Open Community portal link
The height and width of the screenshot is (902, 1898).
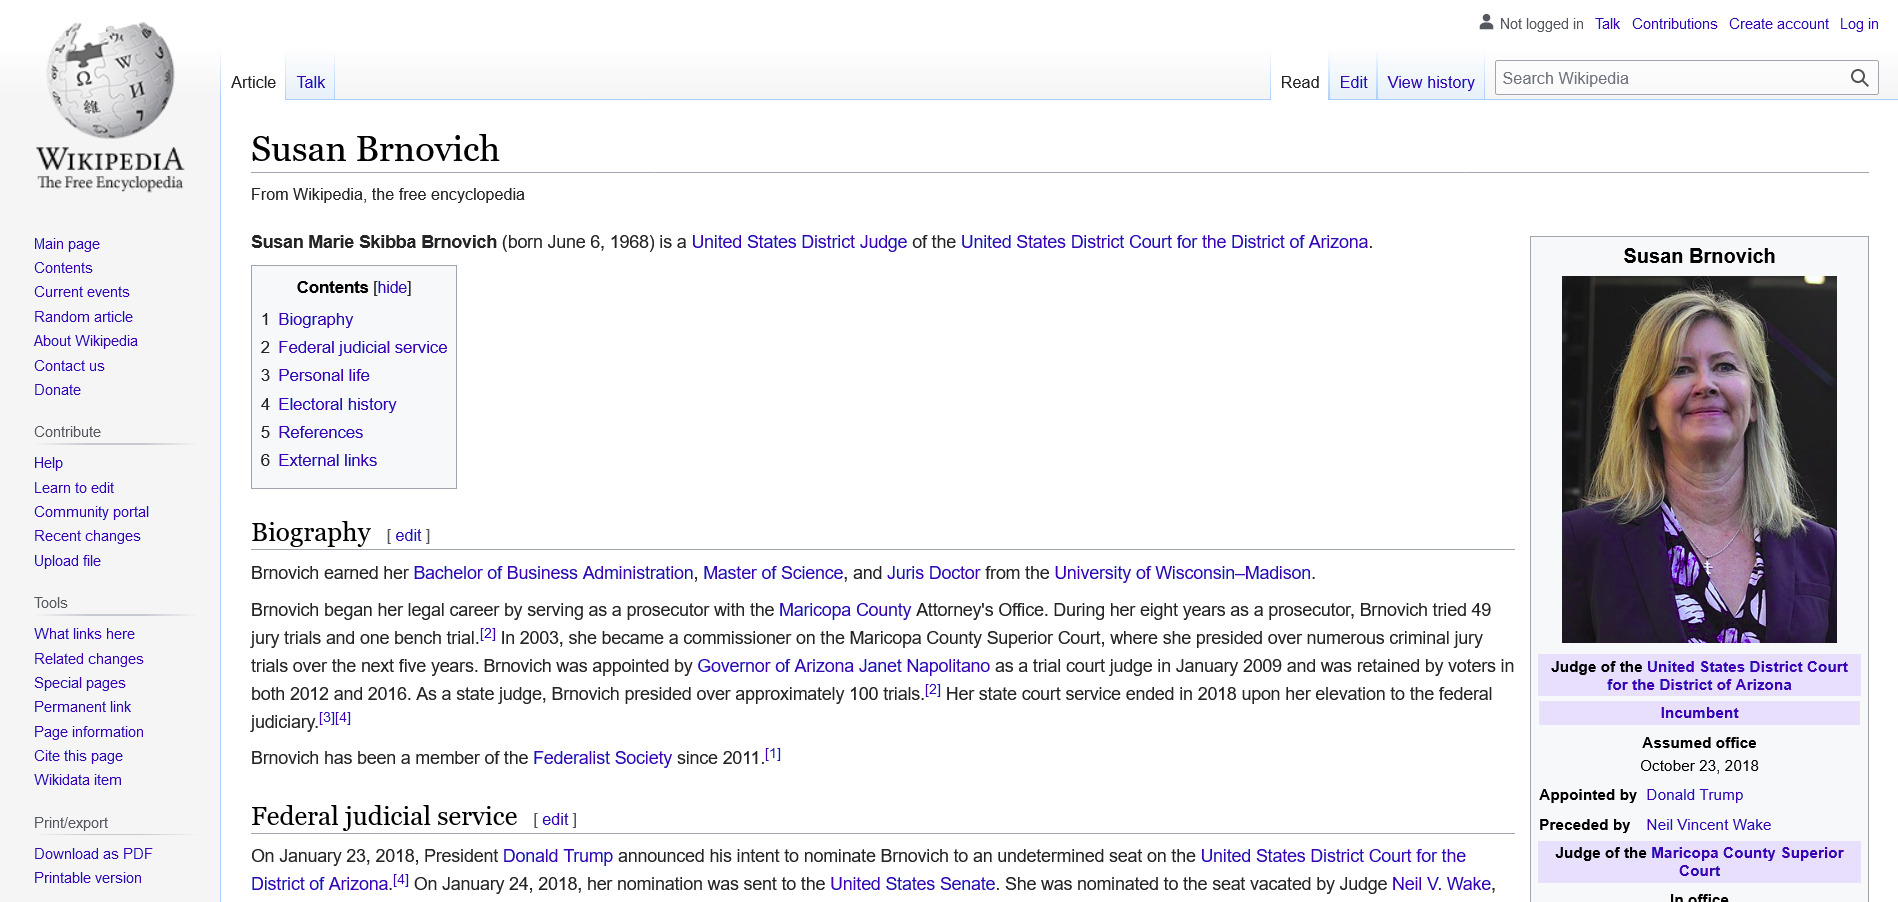[x=91, y=512]
